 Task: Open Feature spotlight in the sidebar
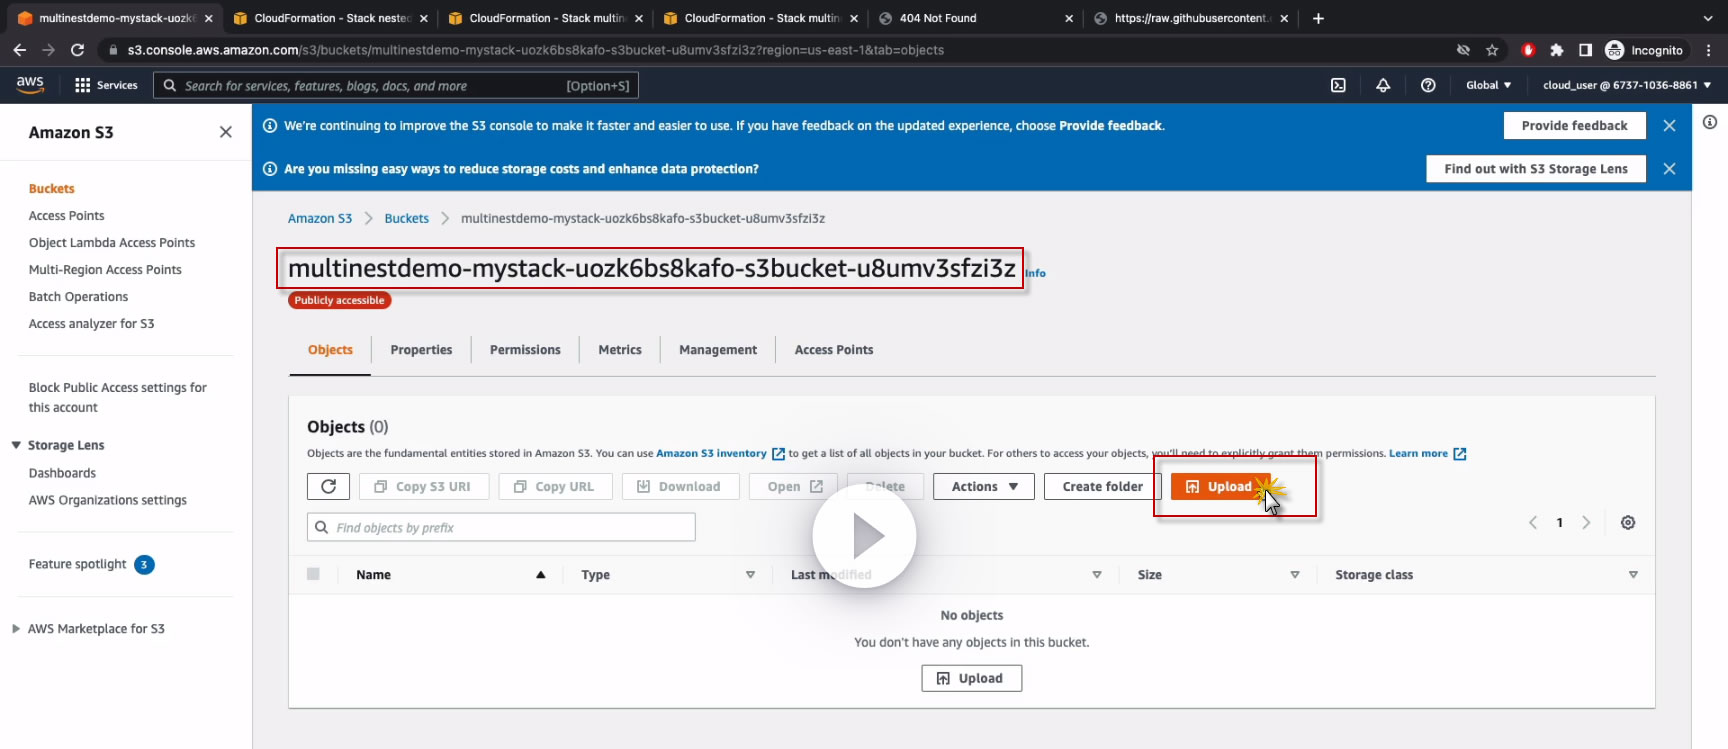78,564
